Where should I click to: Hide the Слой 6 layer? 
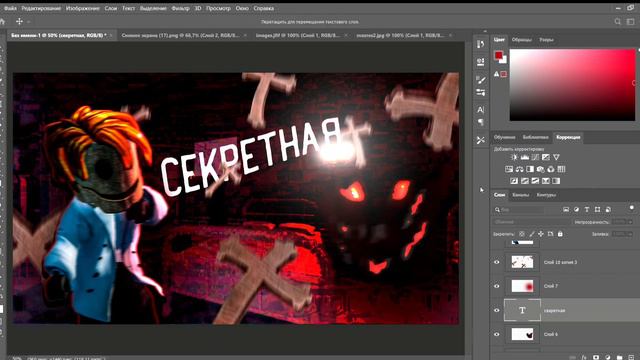(x=497, y=334)
